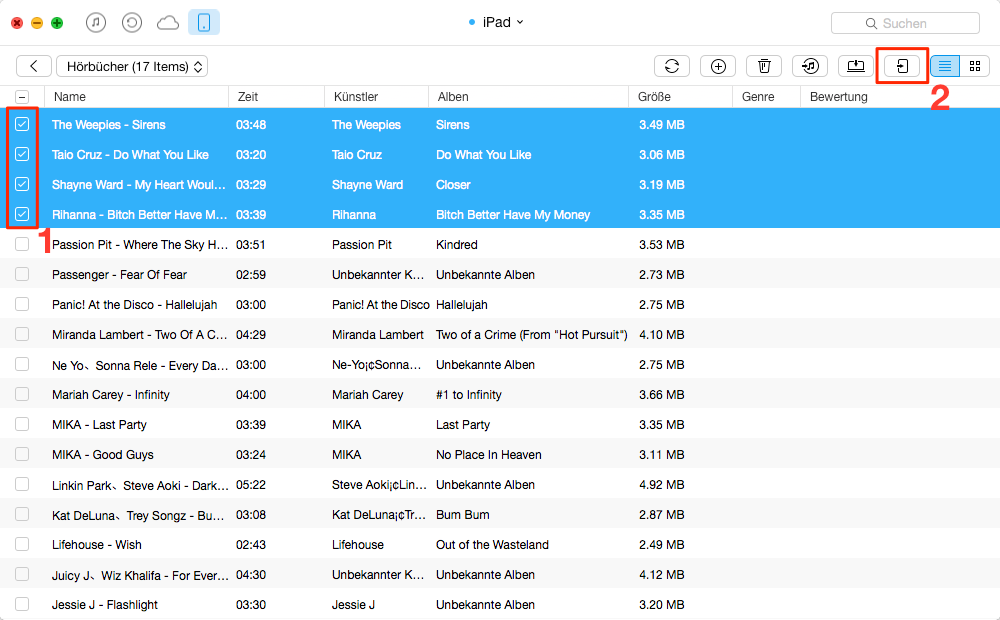Check Mariah Carey - Infinity checkbox
Image resolution: width=1000 pixels, height=620 pixels.
pyautogui.click(x=22, y=394)
